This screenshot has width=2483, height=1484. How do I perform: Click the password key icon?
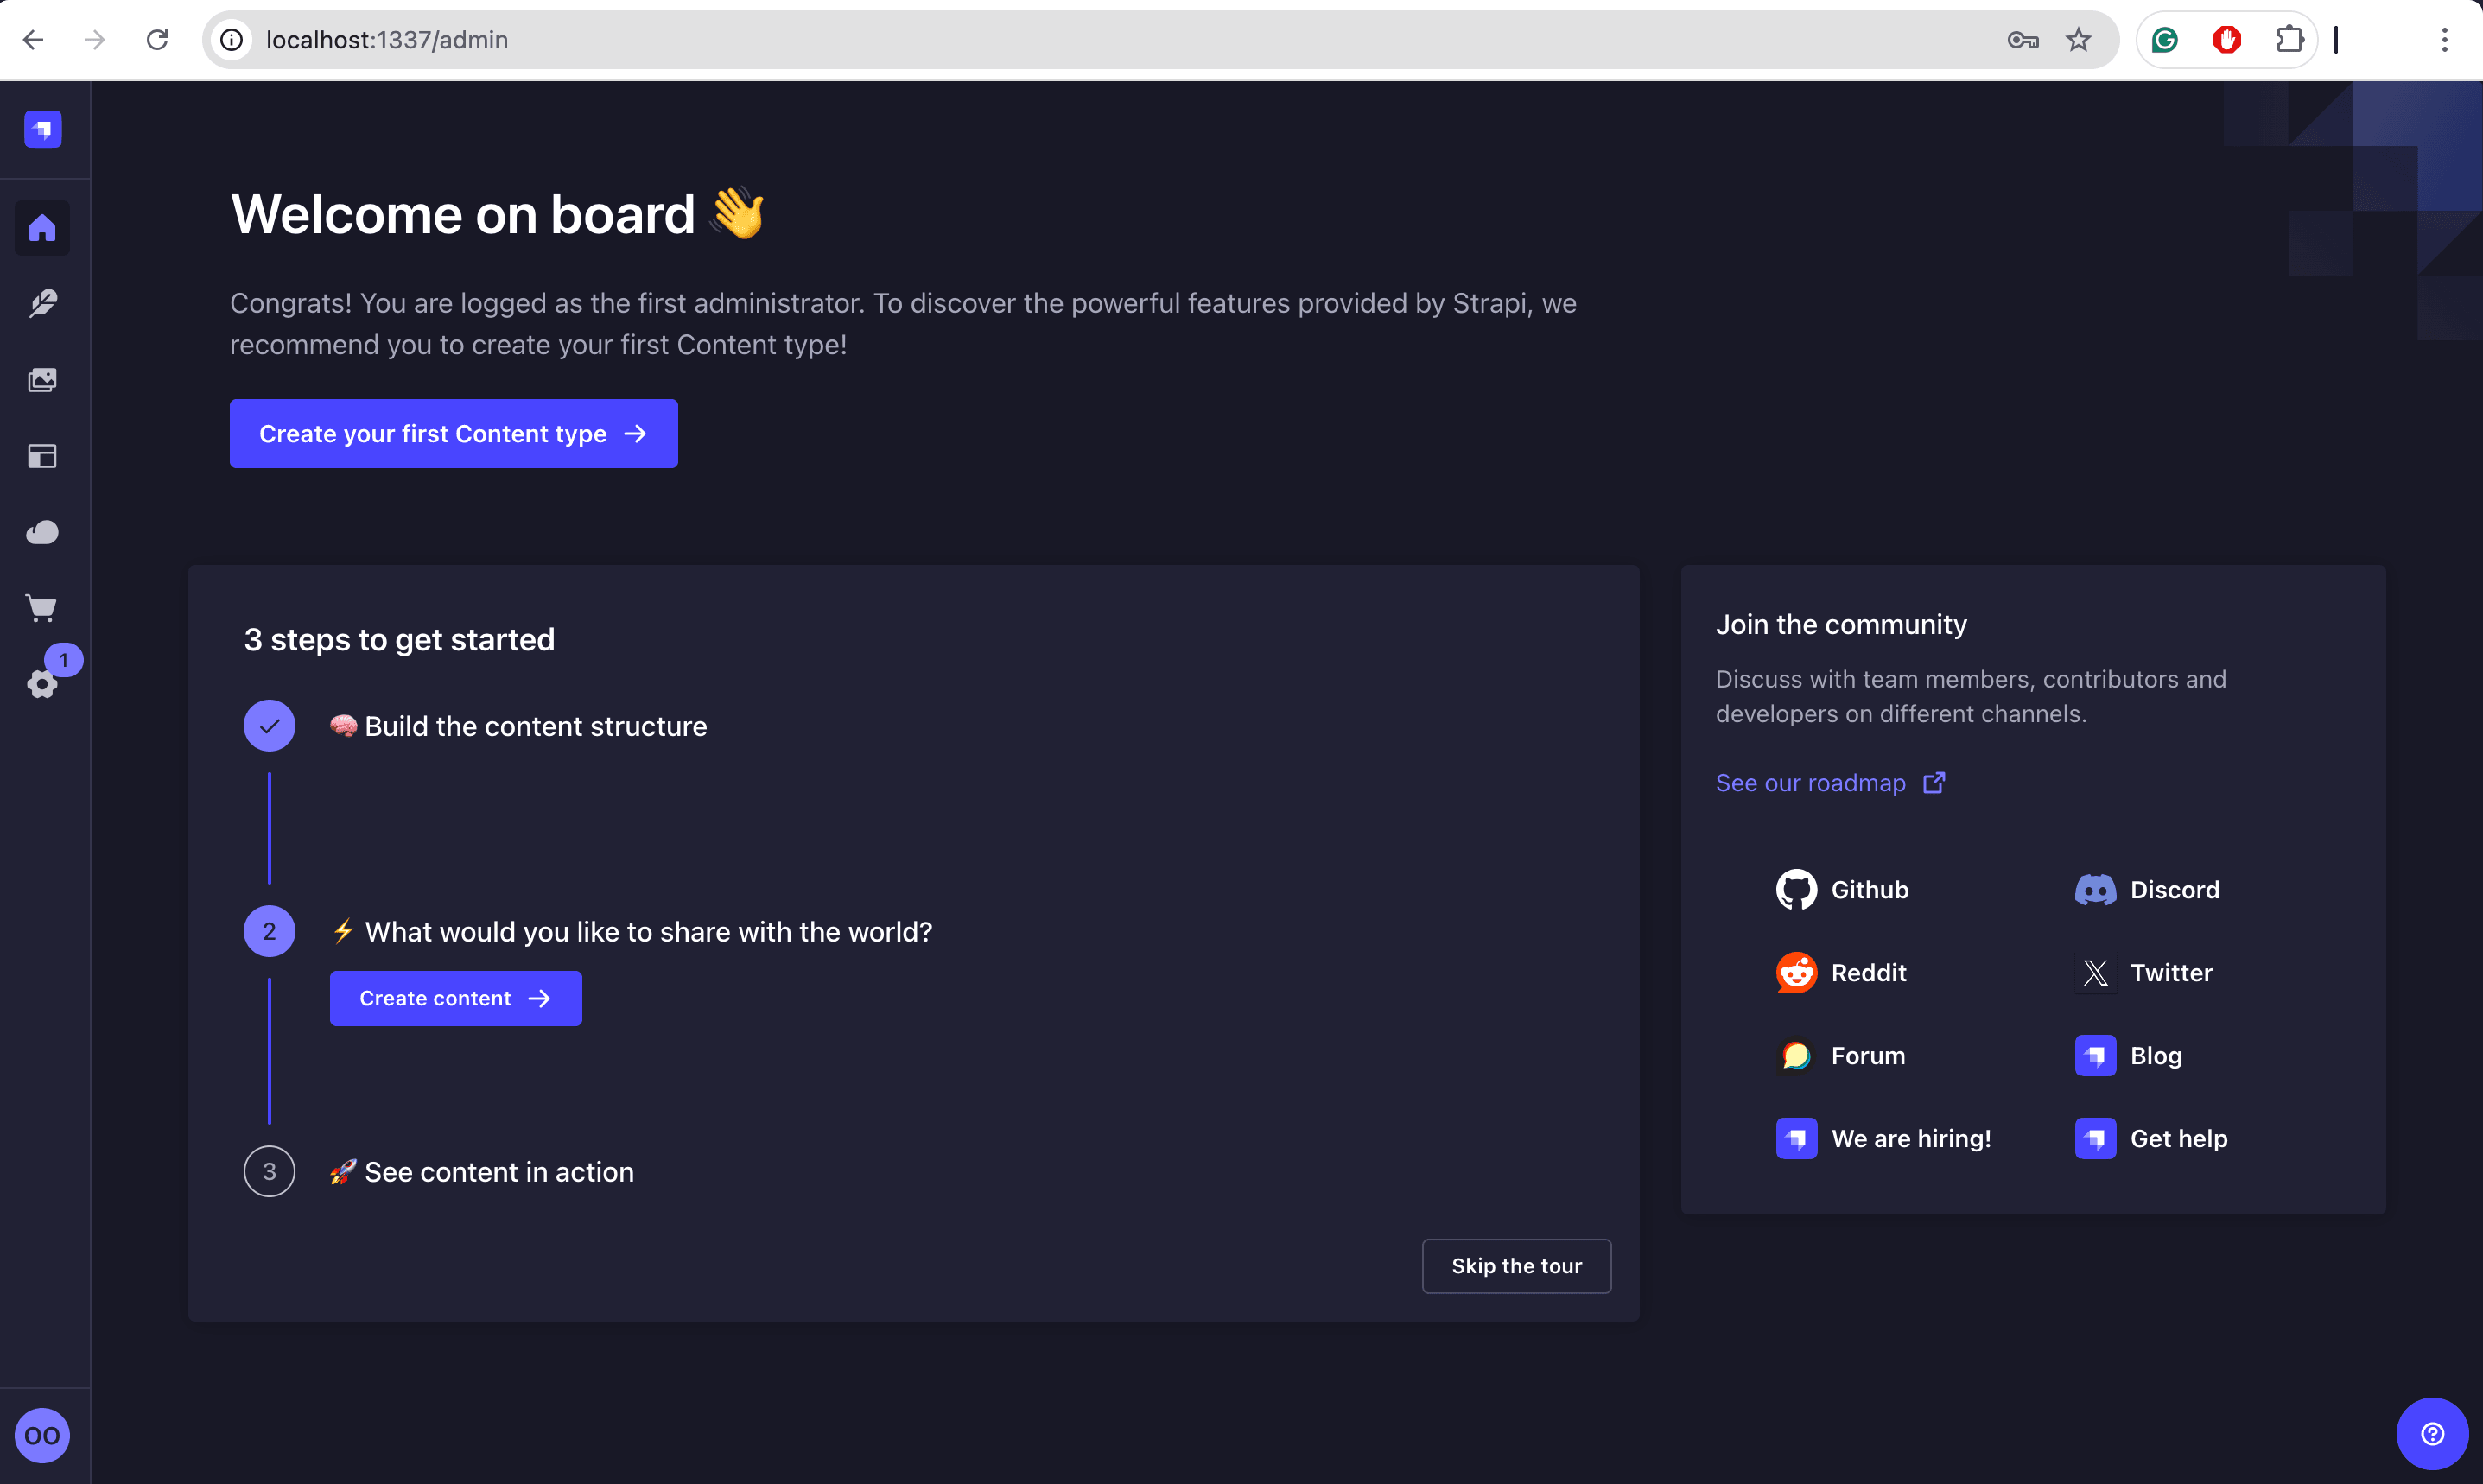tap(2022, 40)
